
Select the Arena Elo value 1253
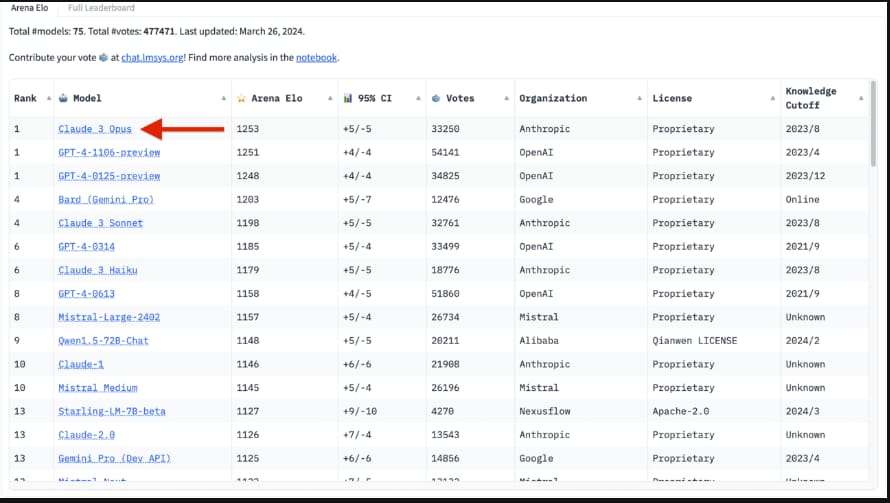247,129
